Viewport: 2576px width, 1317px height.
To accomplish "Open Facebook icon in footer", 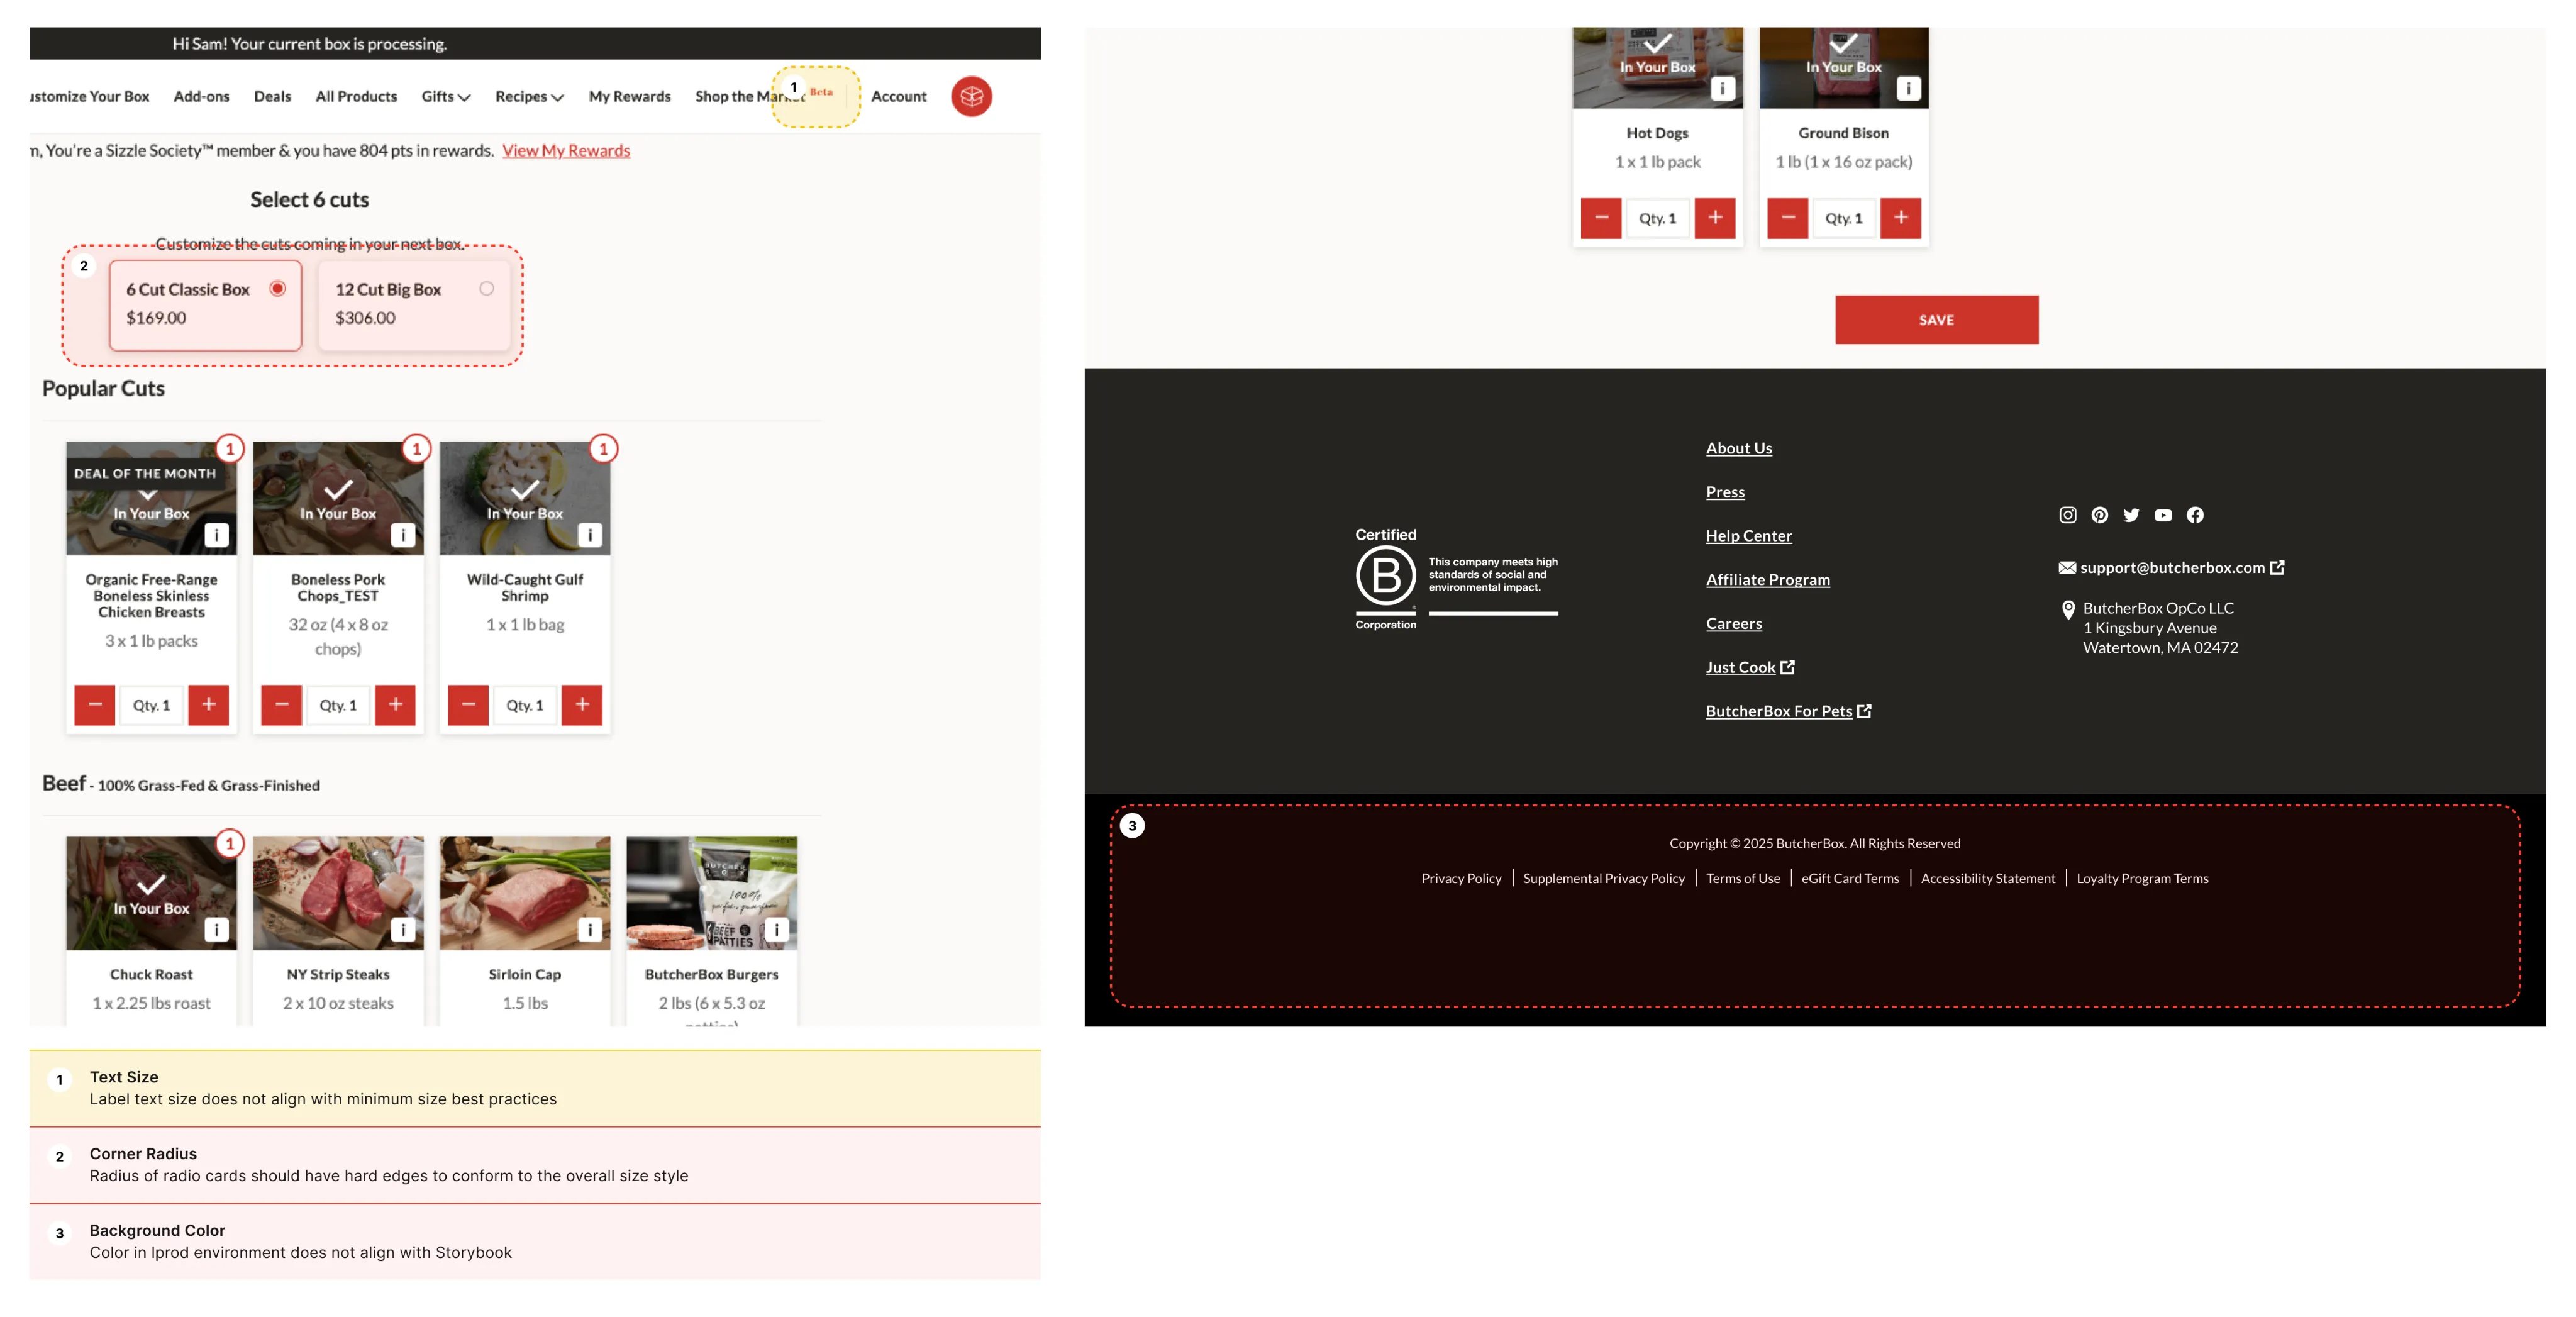I will [2195, 515].
